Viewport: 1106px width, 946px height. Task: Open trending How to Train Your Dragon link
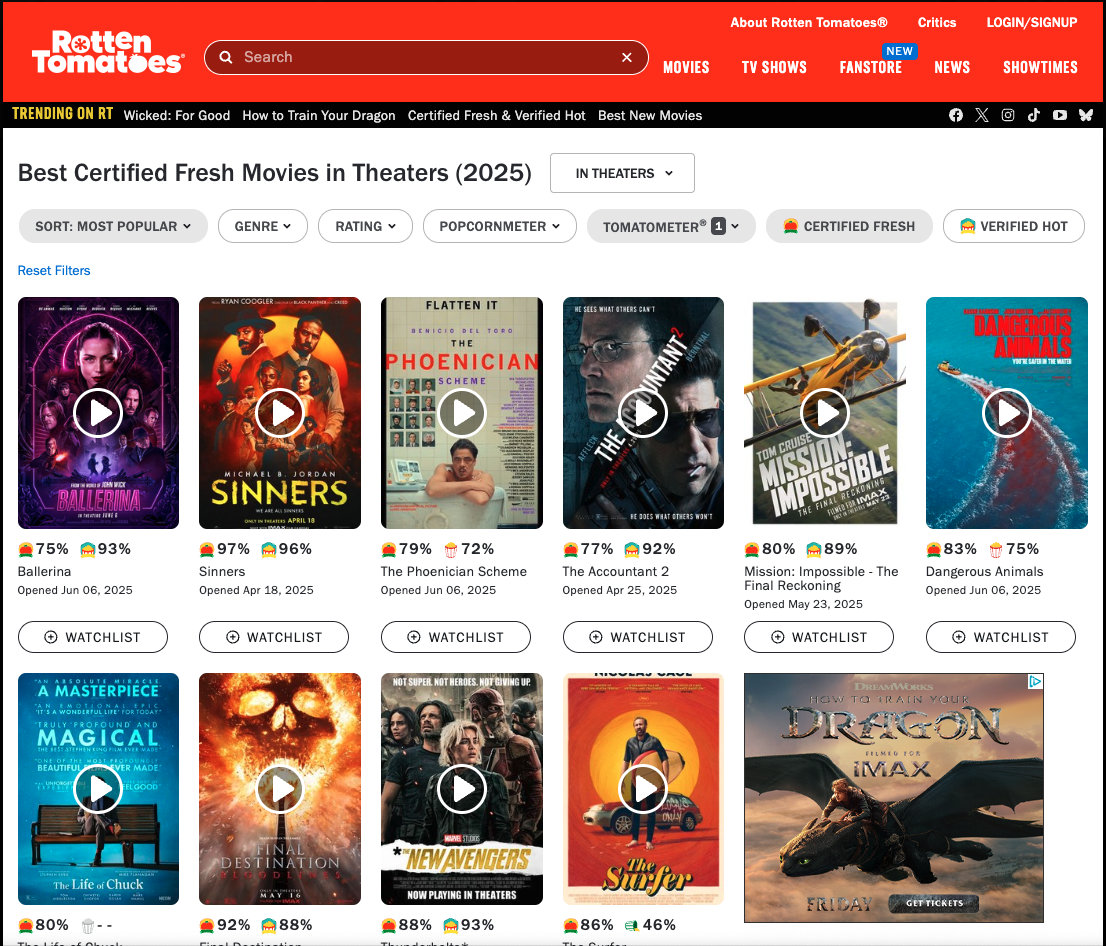click(x=319, y=115)
